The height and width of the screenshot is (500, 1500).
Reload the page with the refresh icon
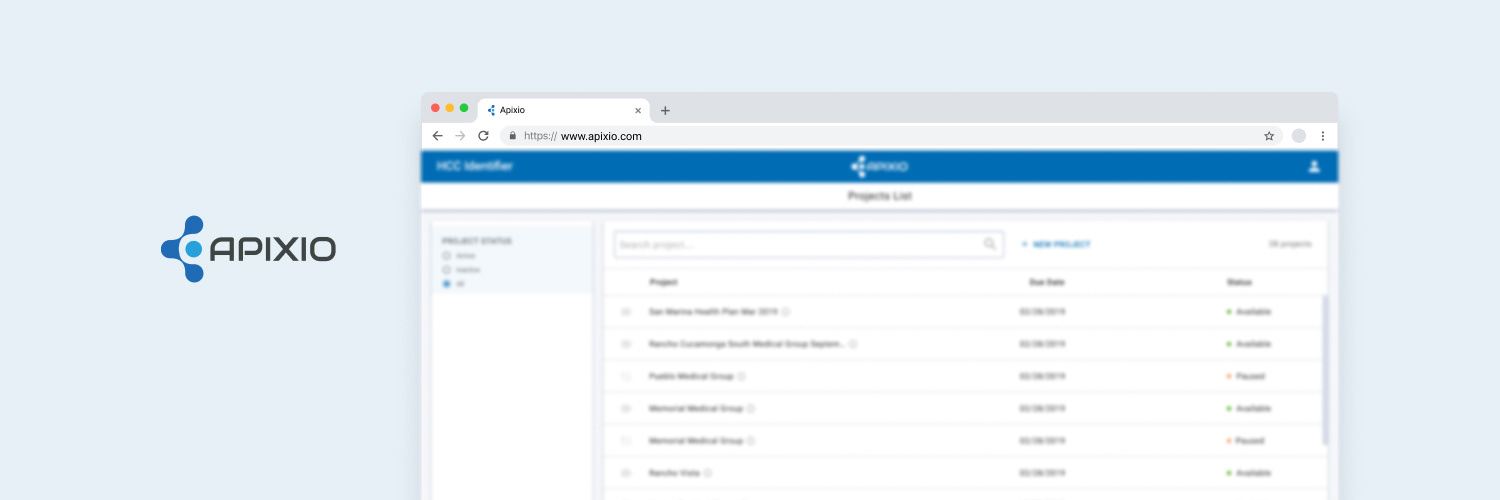pyautogui.click(x=483, y=136)
